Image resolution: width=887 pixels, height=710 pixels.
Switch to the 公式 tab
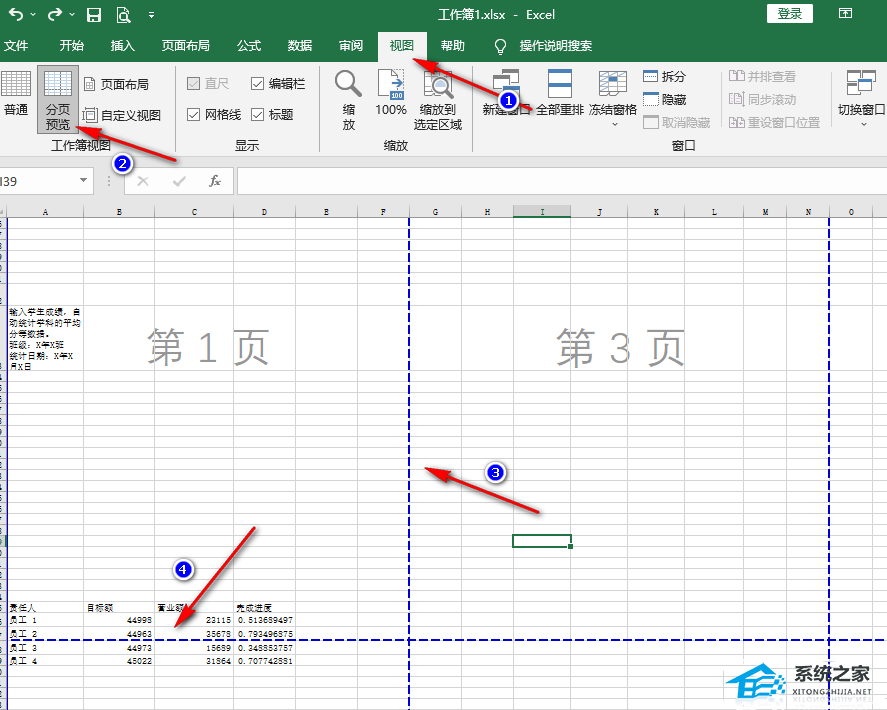(249, 46)
